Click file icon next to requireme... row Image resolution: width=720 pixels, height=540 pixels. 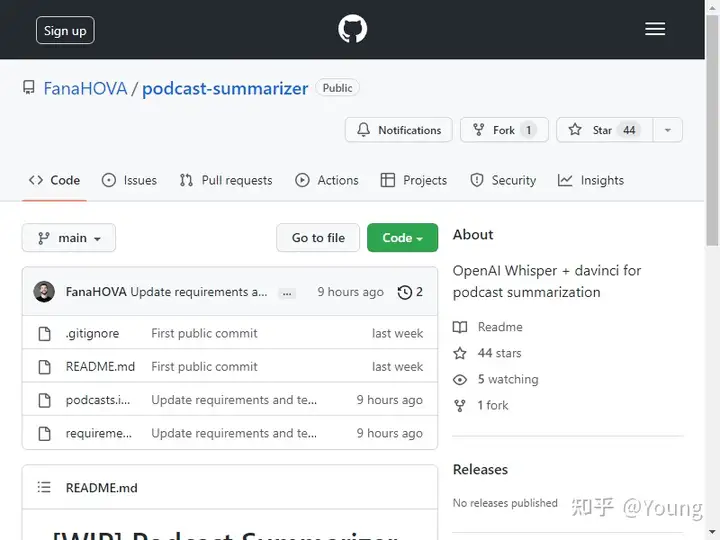click(x=45, y=433)
